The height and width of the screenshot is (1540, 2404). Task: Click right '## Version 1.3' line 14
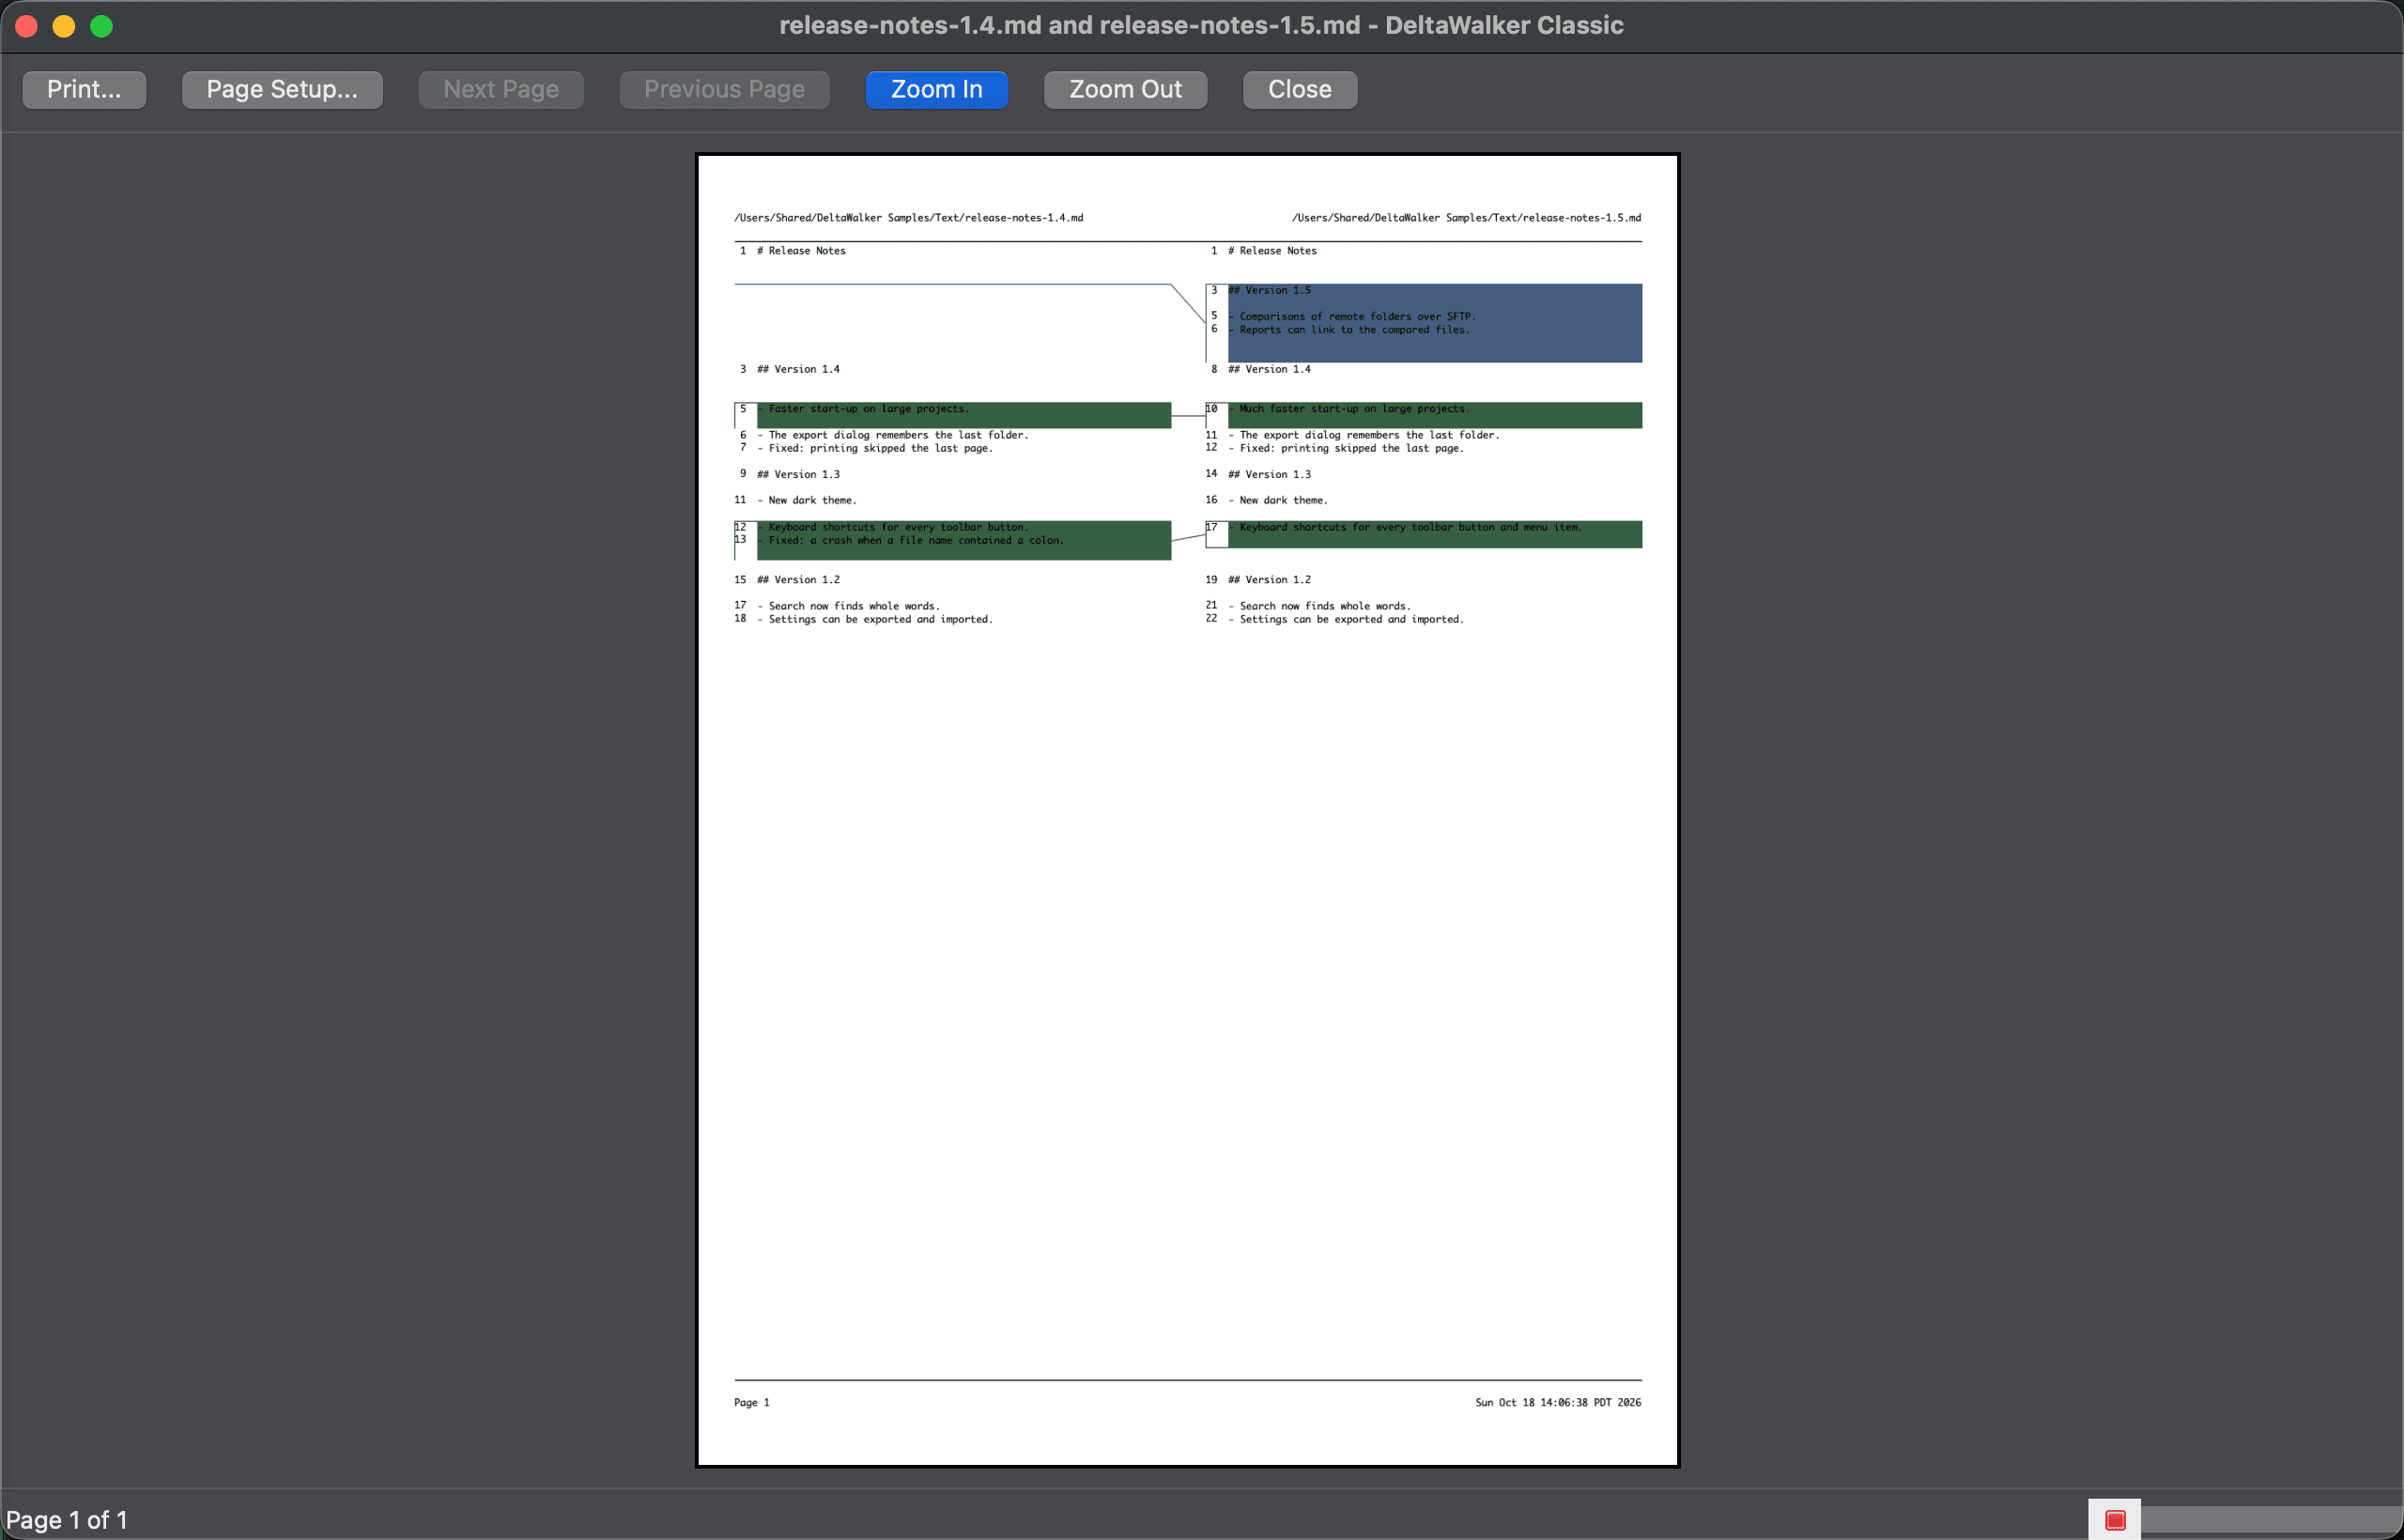(x=1269, y=474)
